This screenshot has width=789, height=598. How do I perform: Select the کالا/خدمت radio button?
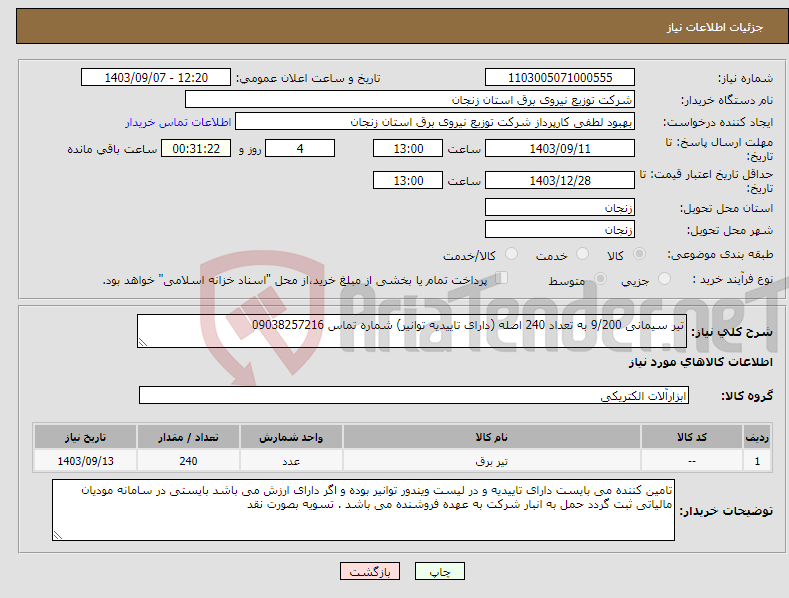[x=511, y=254]
